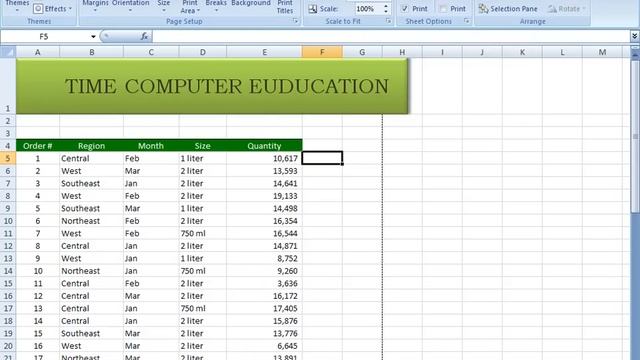Select row 12 header
Image resolution: width=640 pixels, height=360 pixels.
coord(8,246)
